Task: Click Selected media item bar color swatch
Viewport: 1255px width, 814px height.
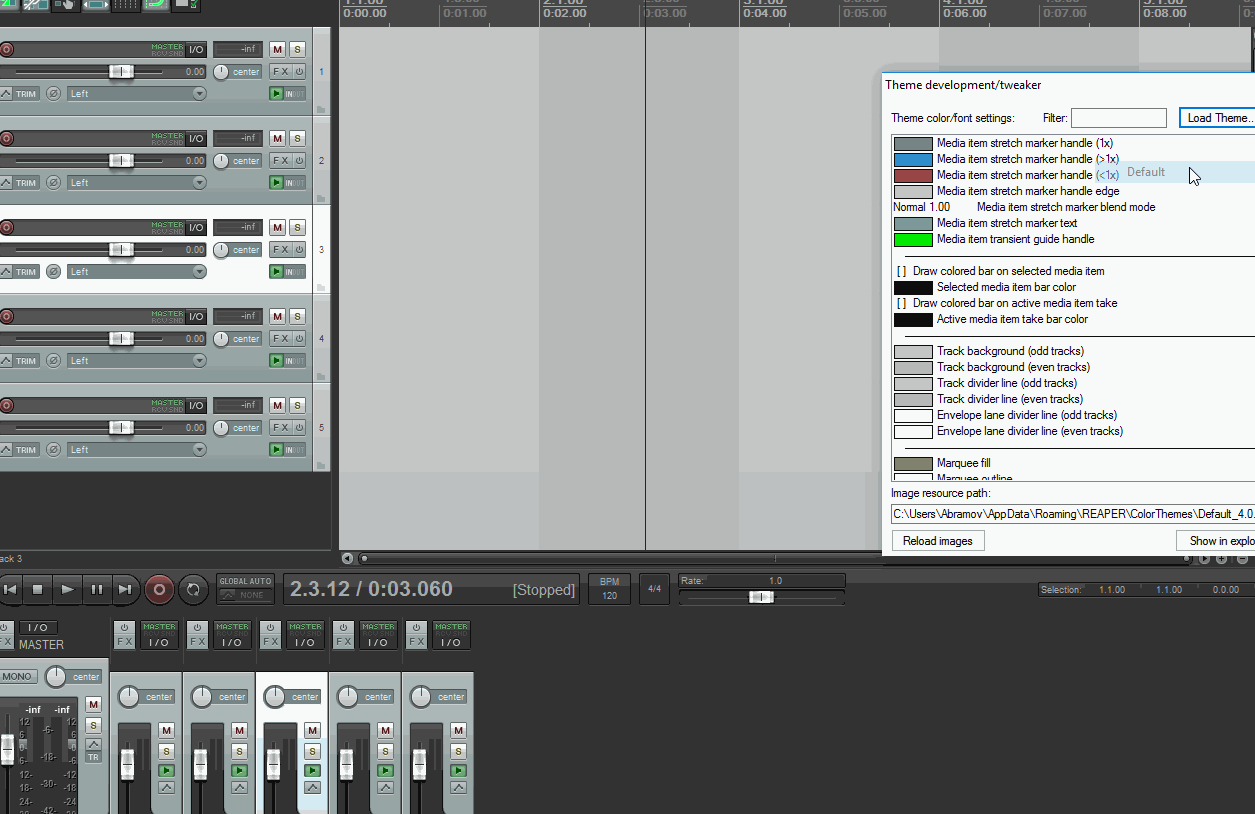Action: click(x=913, y=287)
